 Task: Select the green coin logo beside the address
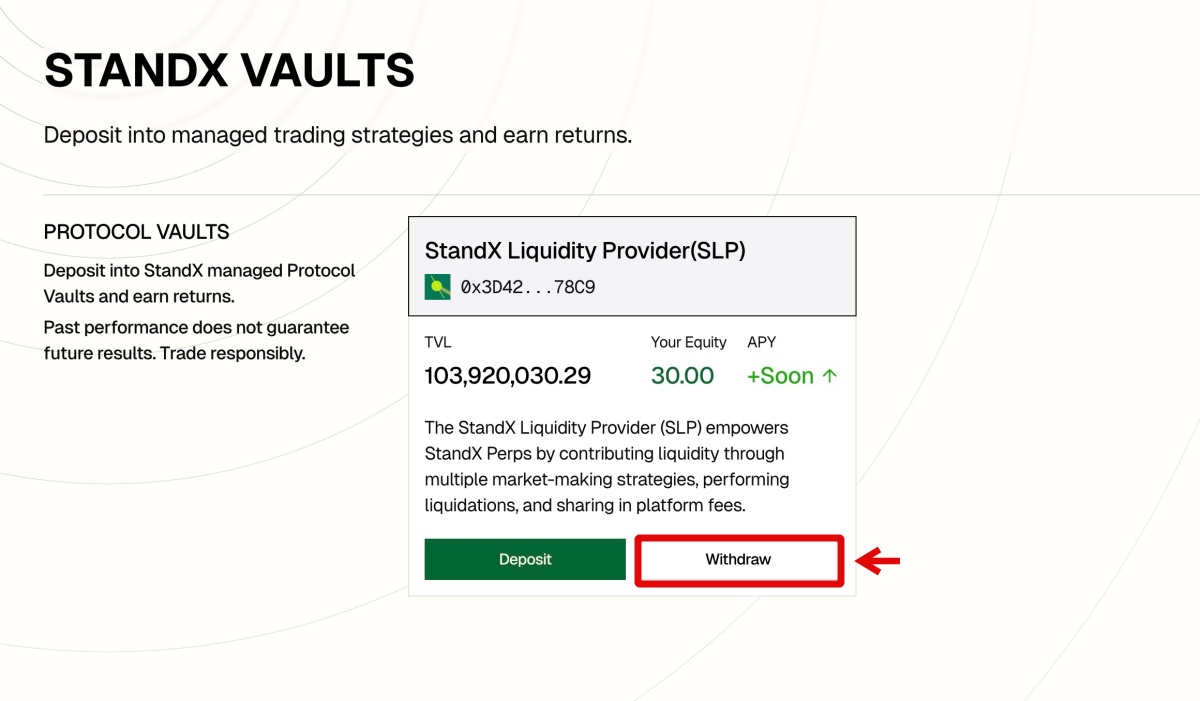(x=437, y=289)
